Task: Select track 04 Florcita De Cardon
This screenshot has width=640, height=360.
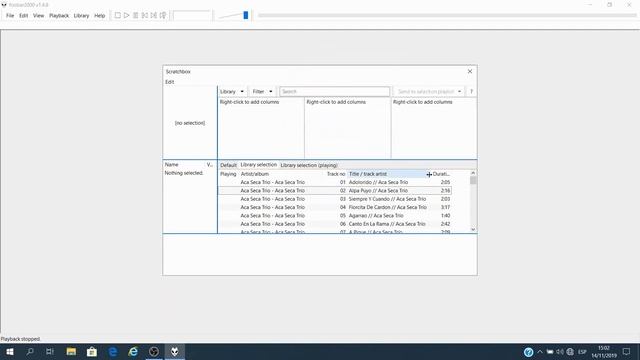Action: point(335,207)
